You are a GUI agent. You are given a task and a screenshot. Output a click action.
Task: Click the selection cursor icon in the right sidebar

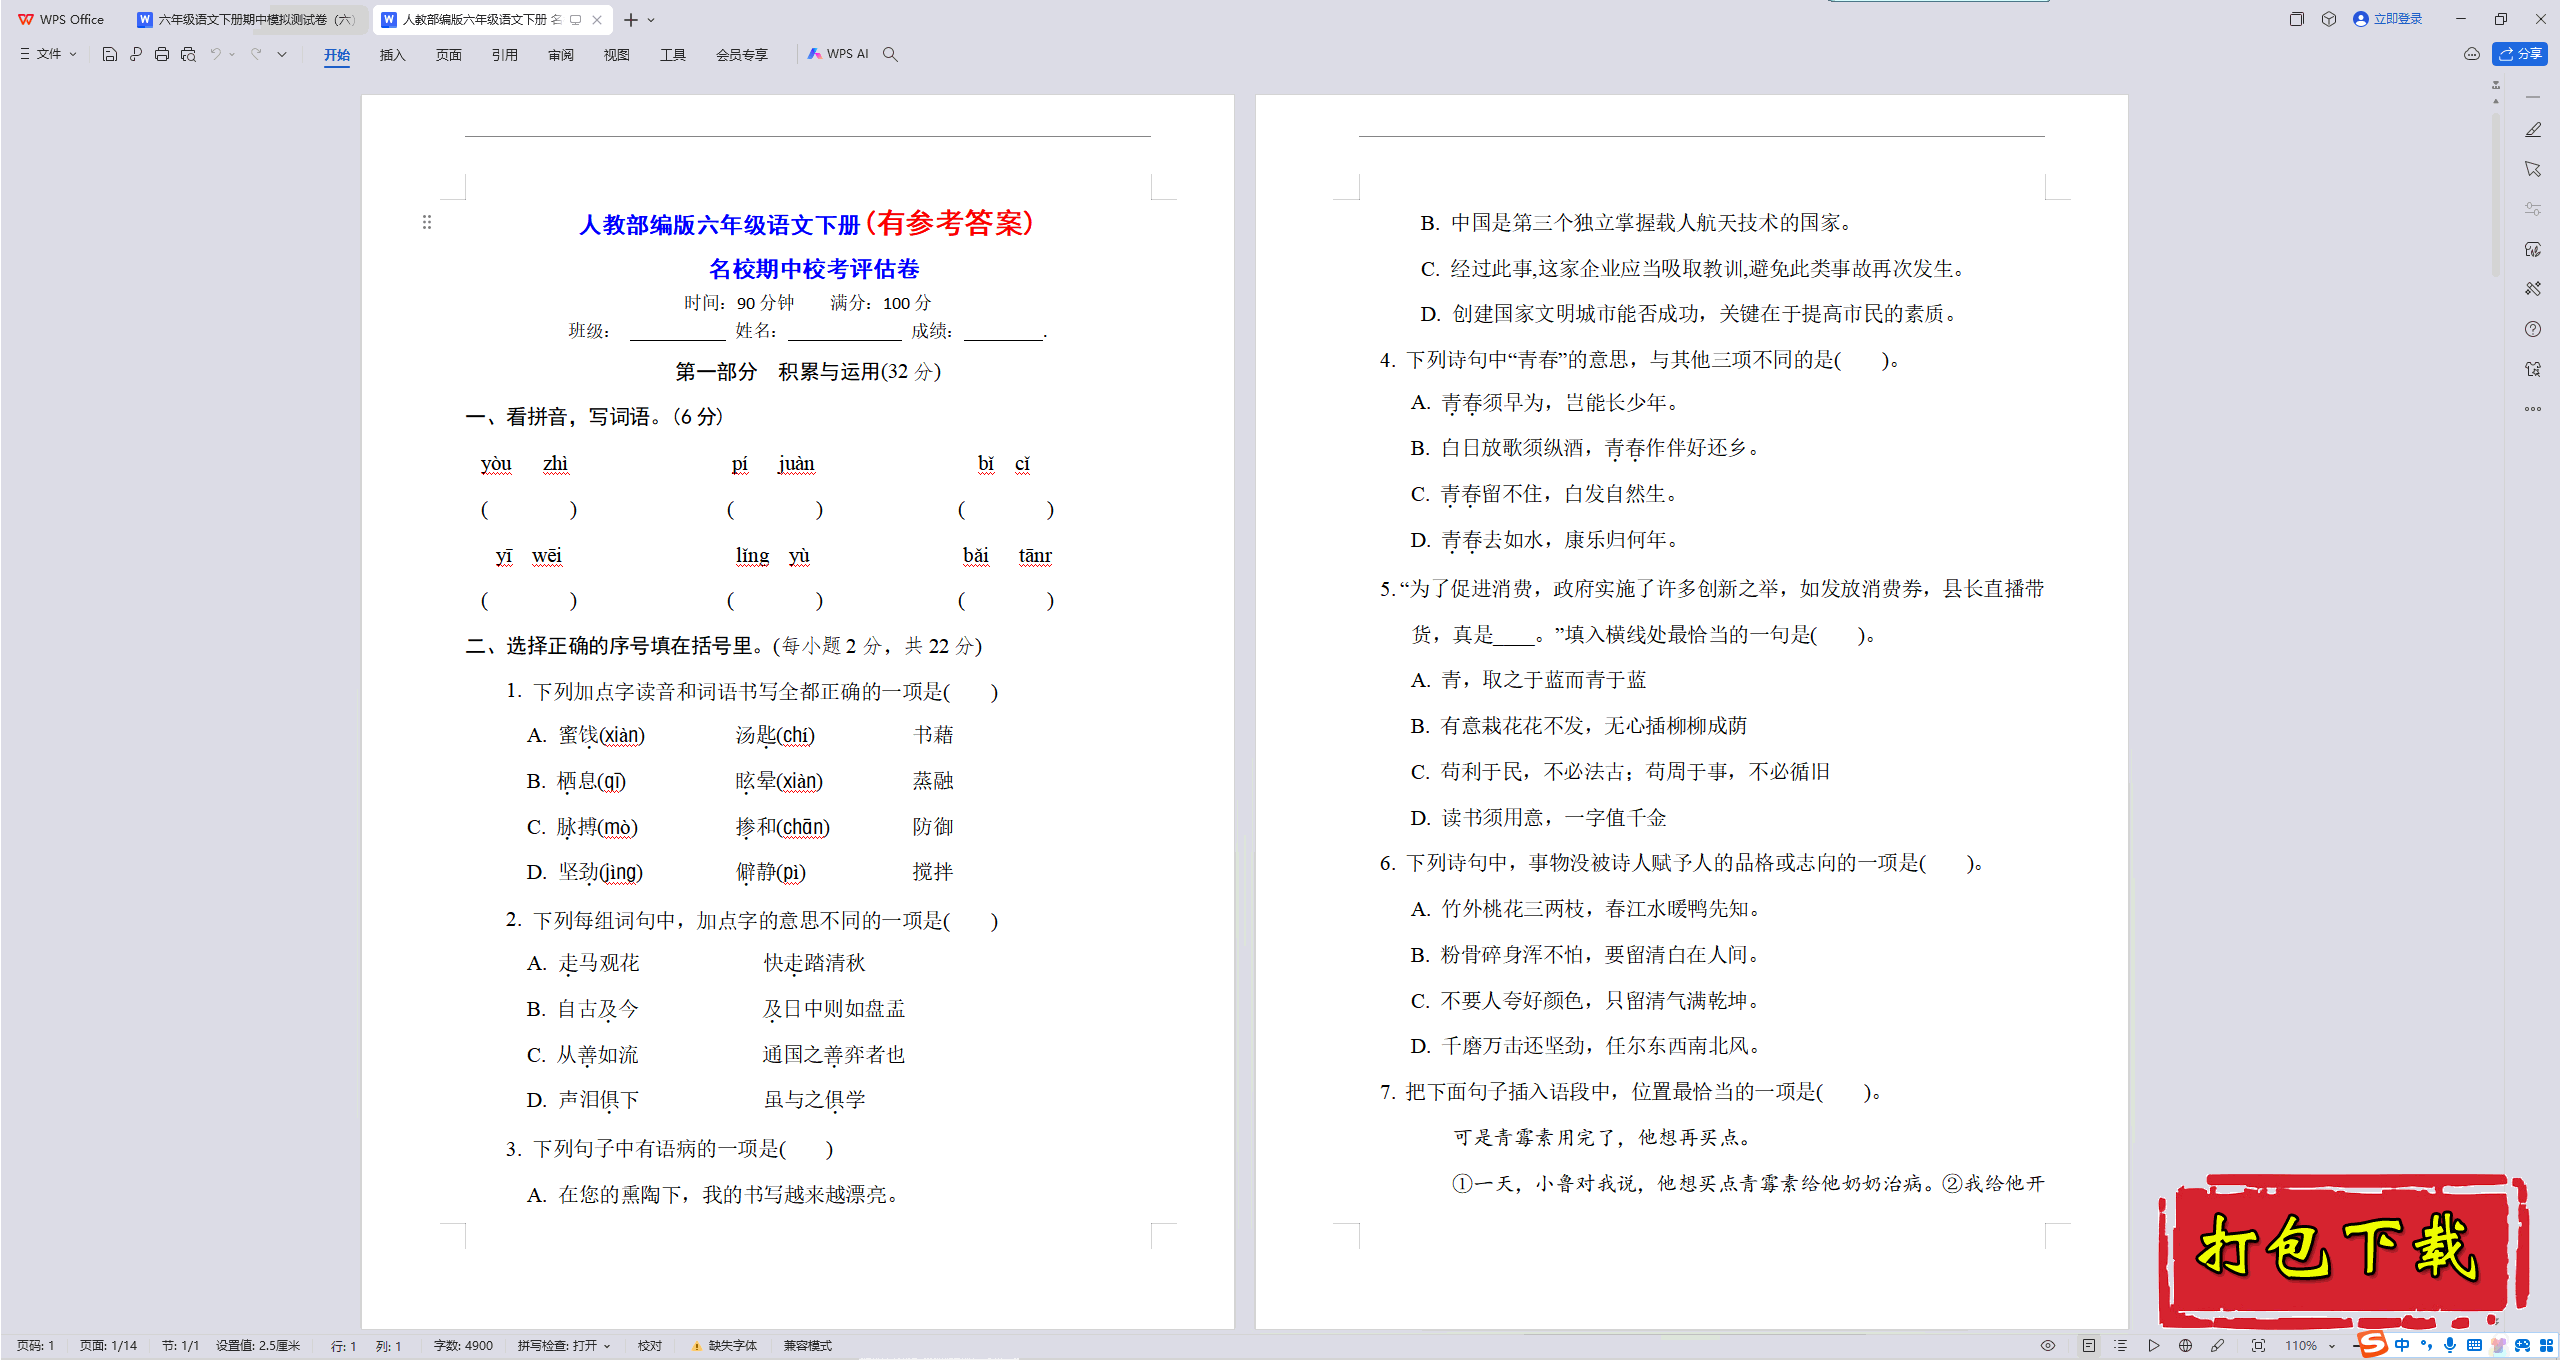(x=2533, y=169)
